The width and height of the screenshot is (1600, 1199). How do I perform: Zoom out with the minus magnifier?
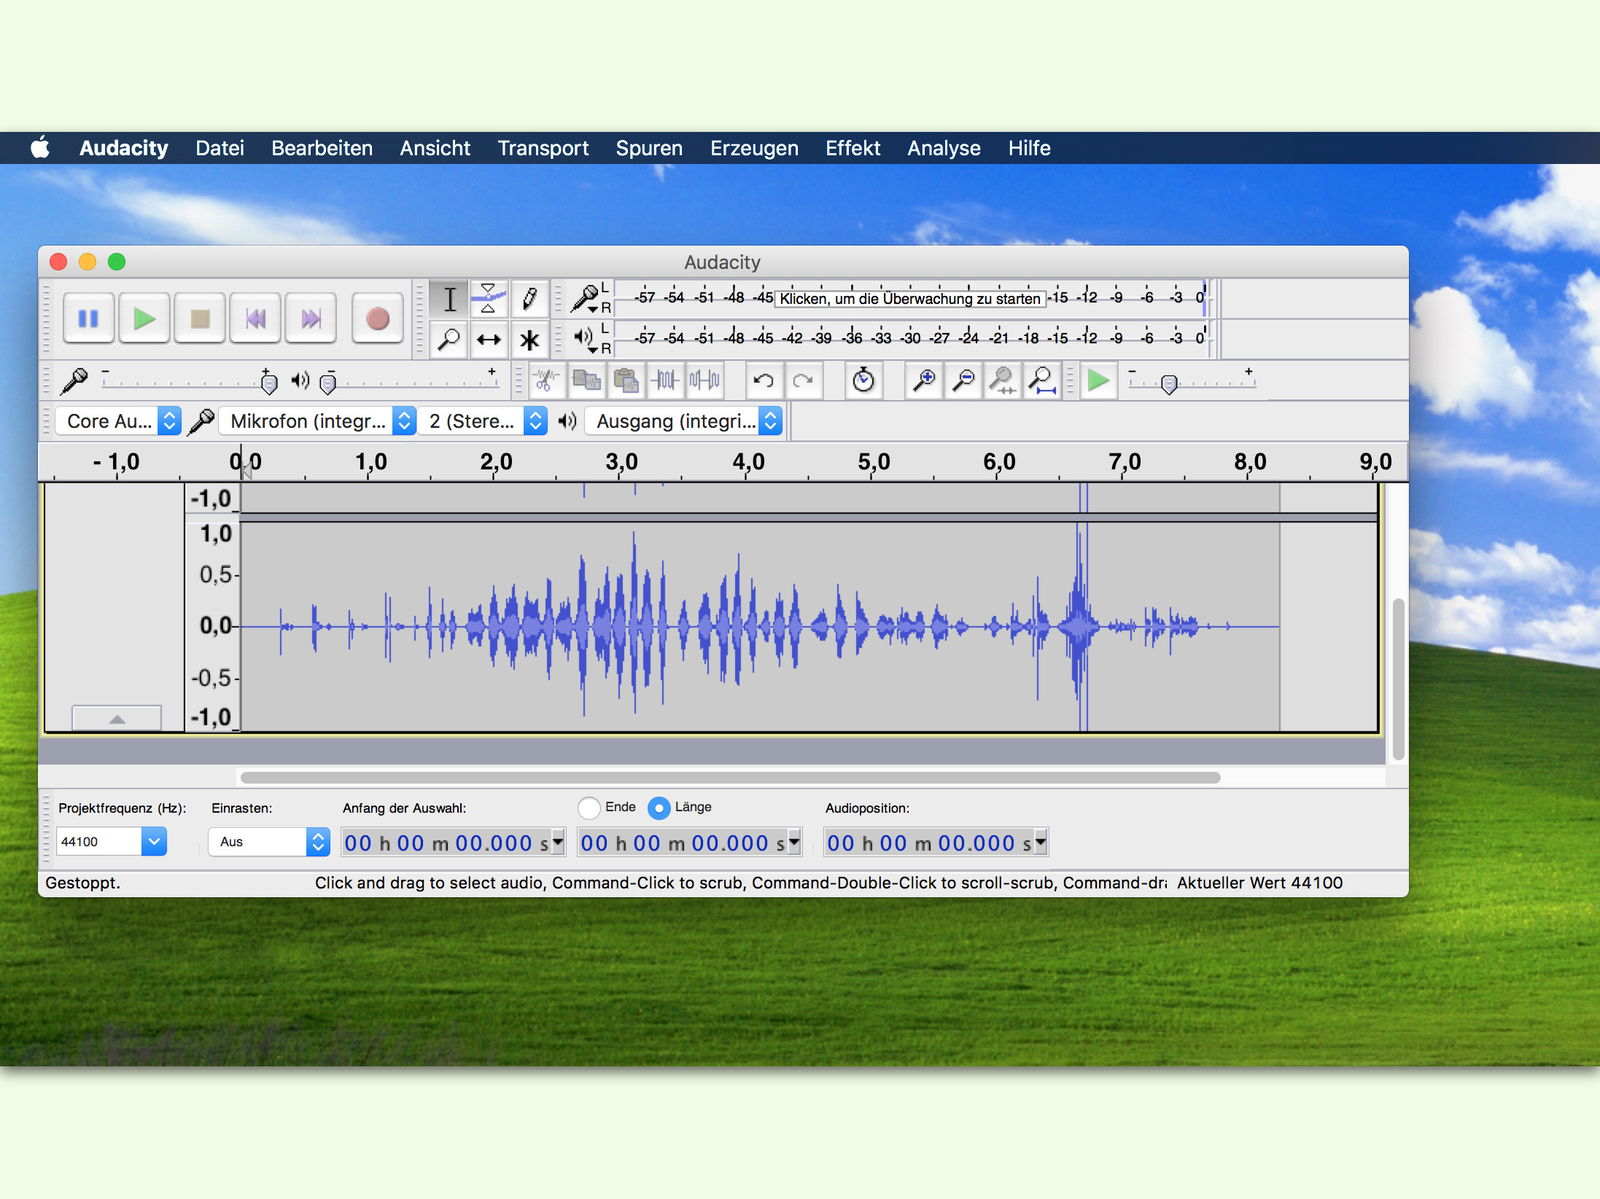click(963, 380)
